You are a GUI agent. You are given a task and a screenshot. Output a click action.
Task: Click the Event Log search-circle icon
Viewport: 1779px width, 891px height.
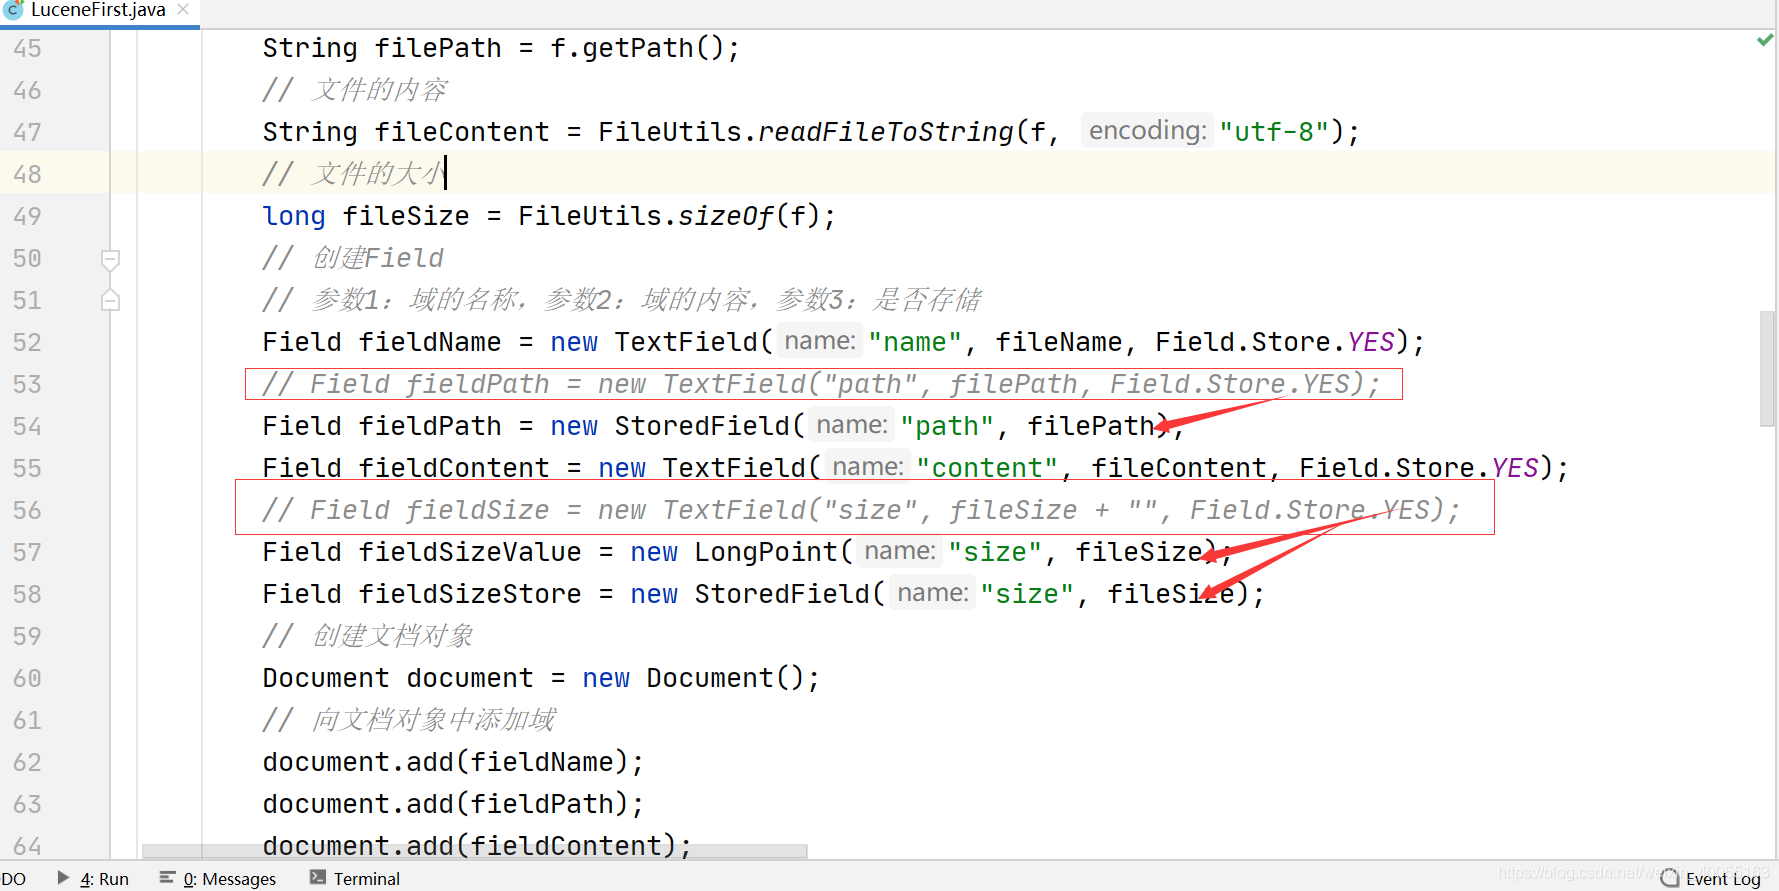coord(1670,878)
